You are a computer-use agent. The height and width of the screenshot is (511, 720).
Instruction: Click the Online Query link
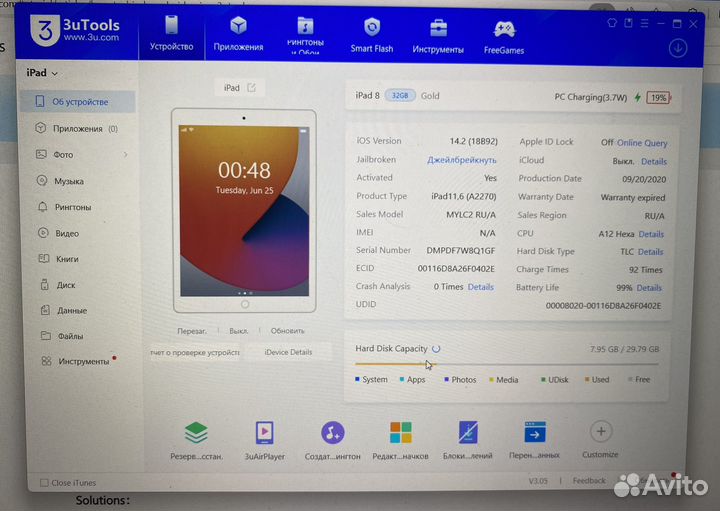click(x=642, y=143)
